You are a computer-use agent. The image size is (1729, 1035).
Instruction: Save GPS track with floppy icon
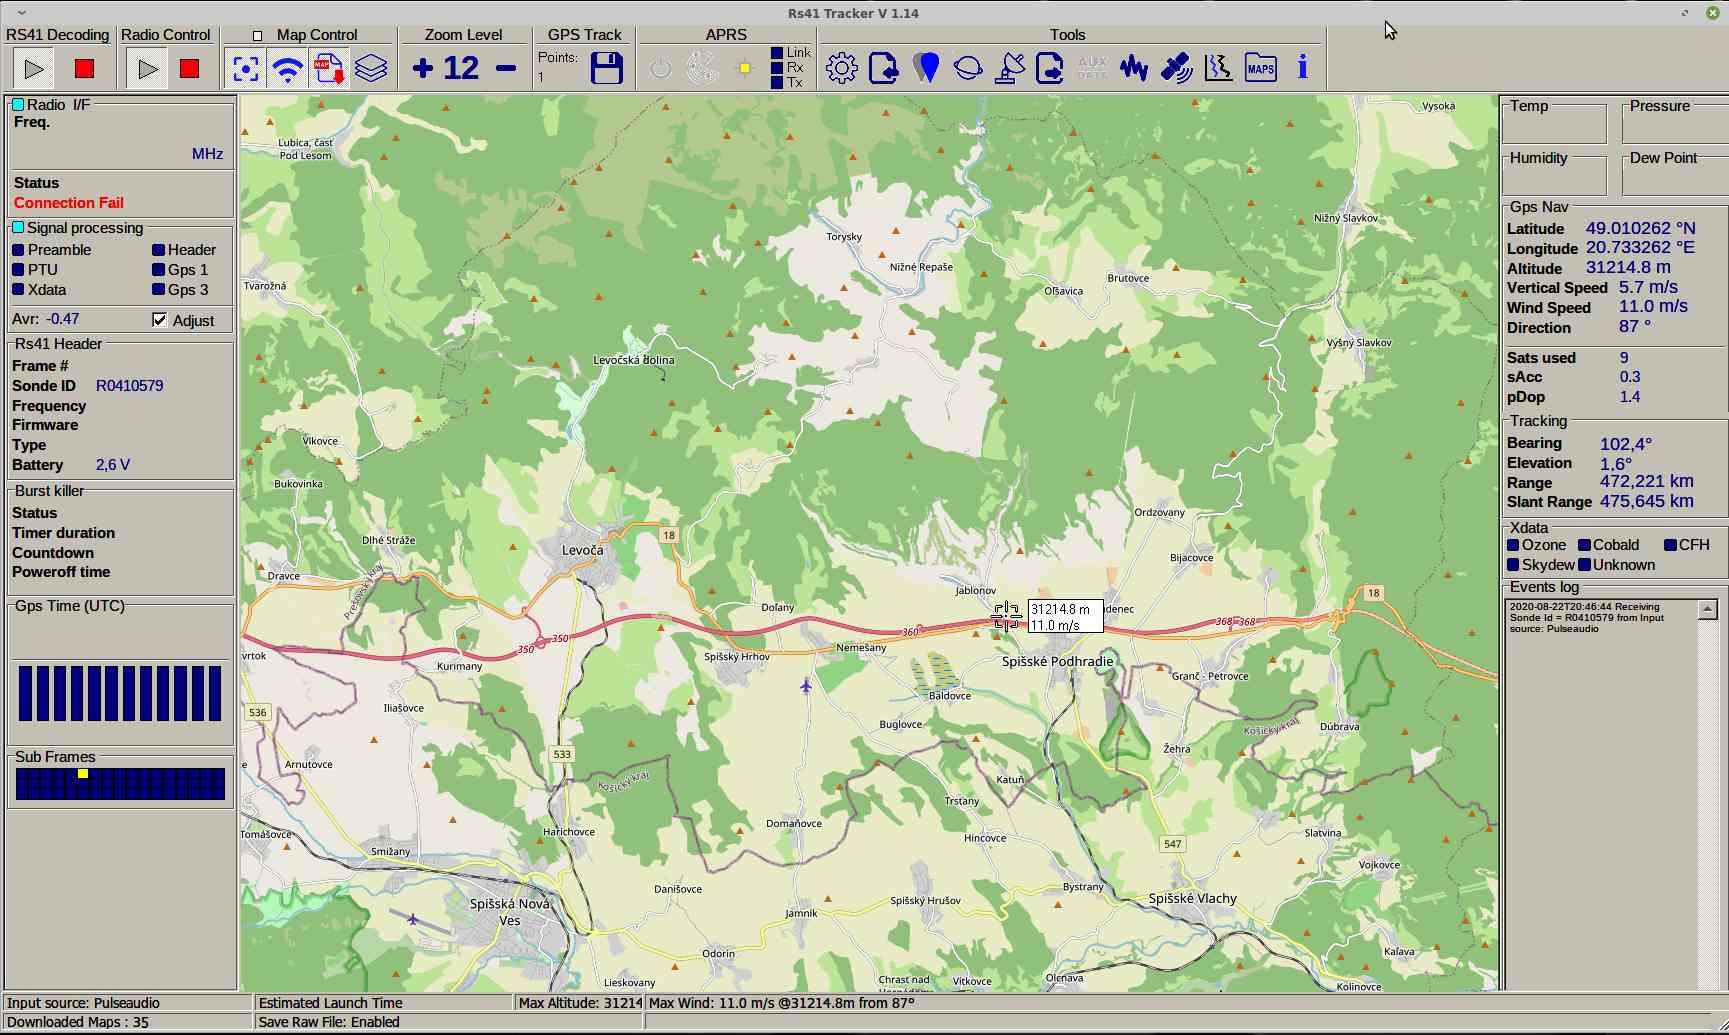point(606,69)
